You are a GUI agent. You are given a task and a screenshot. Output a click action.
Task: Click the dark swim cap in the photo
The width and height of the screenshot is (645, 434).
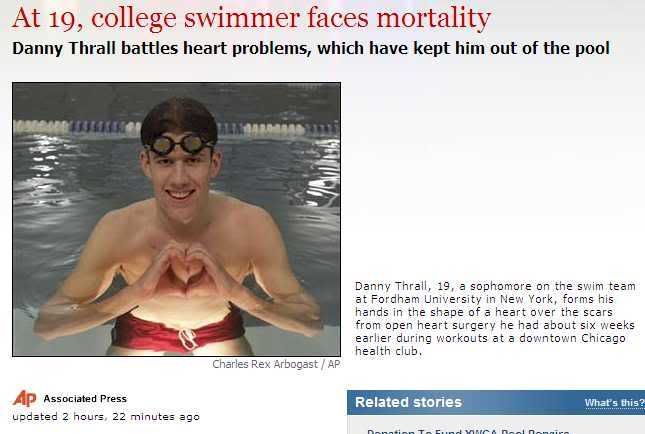point(179,115)
